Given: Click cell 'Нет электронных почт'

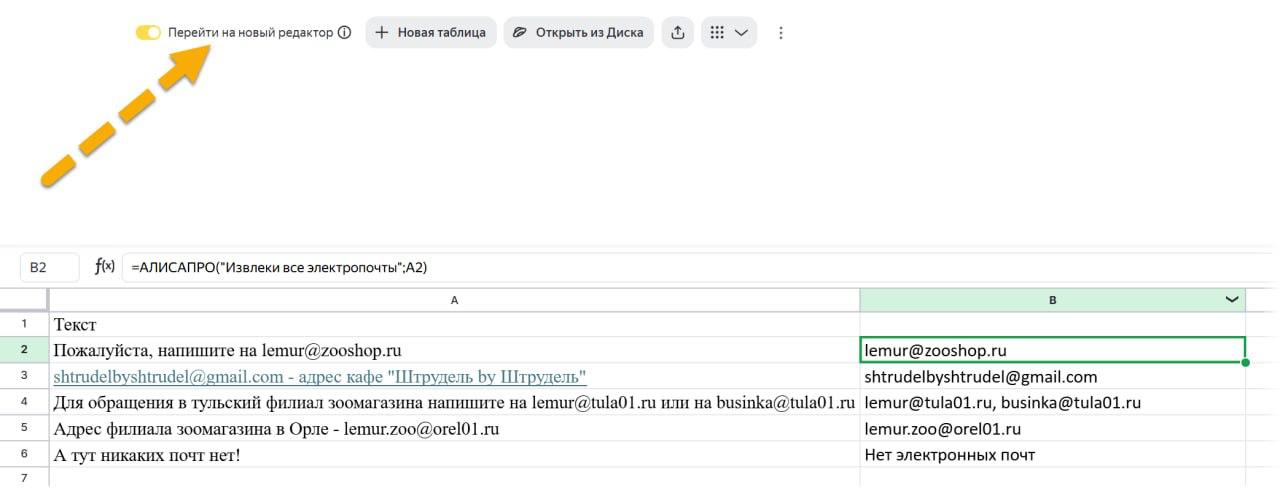Looking at the screenshot, I should coord(1052,454).
